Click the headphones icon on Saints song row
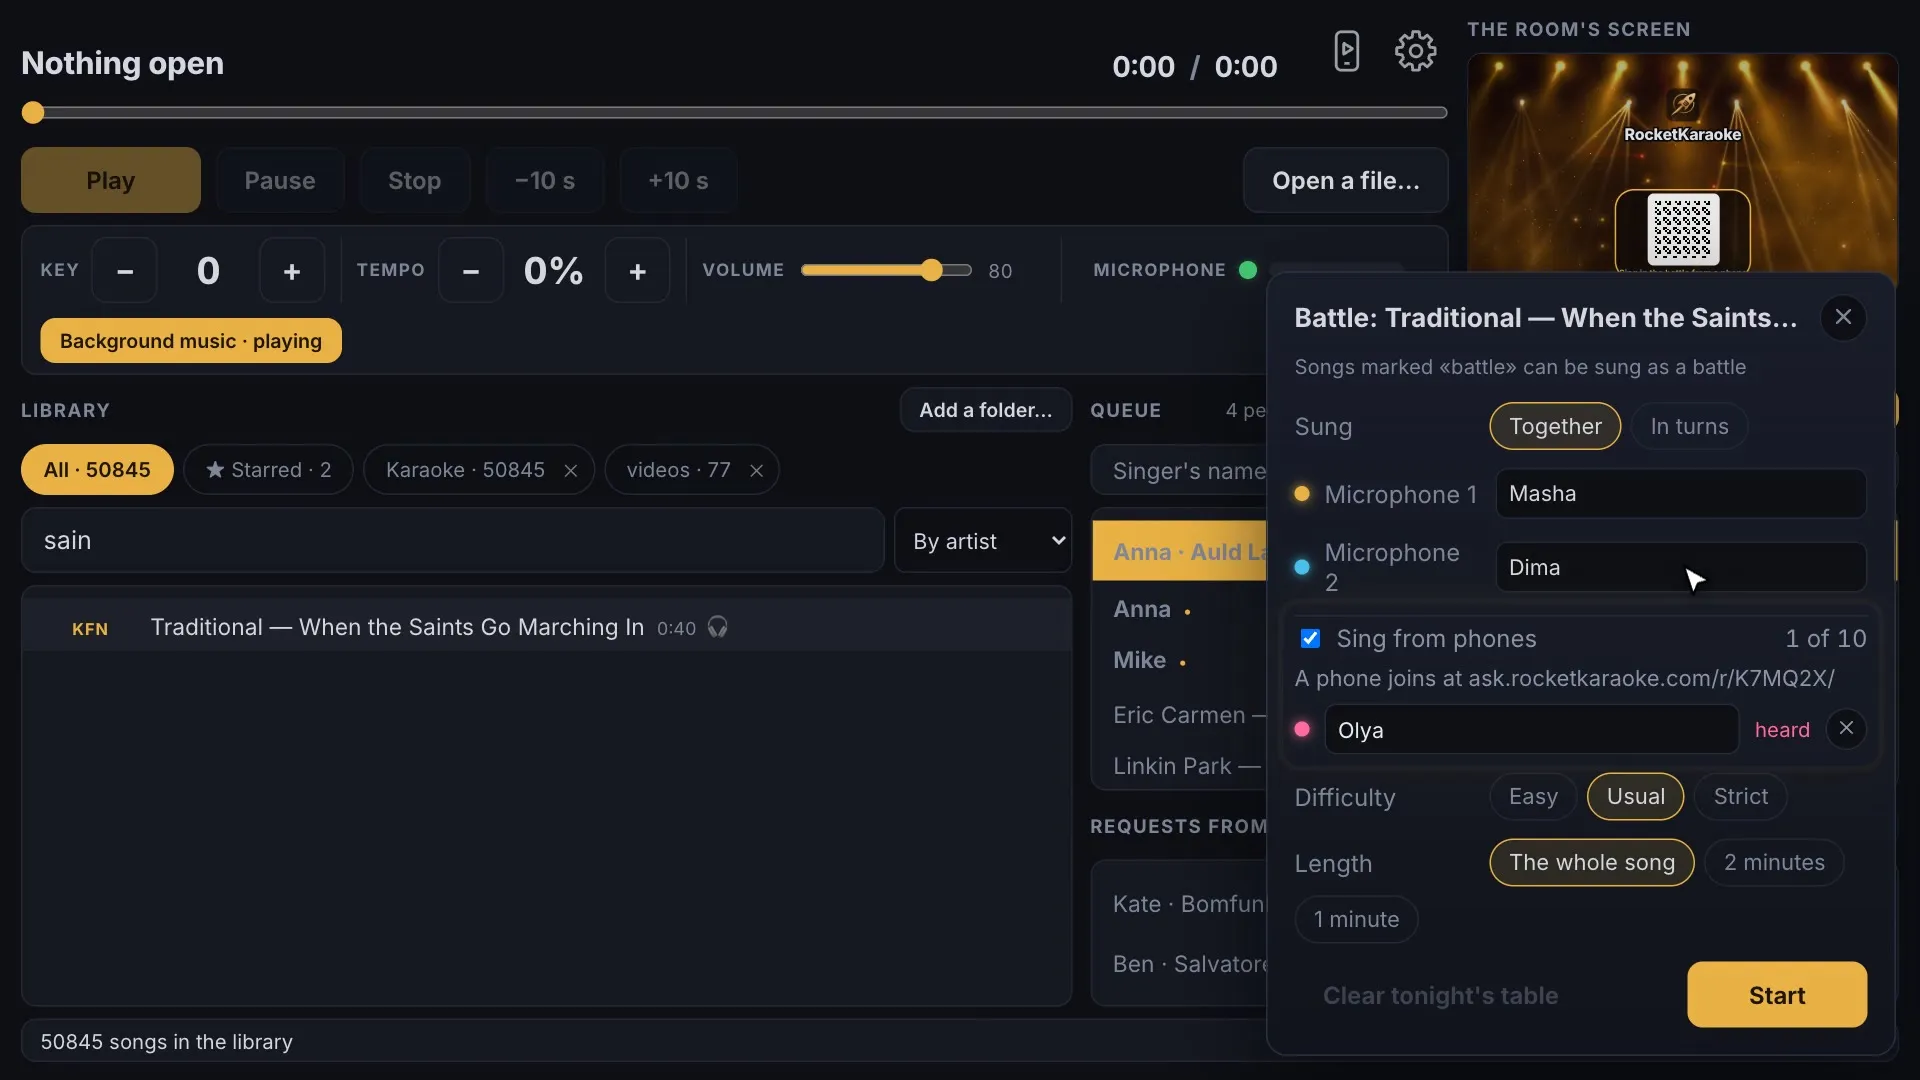 tap(718, 627)
